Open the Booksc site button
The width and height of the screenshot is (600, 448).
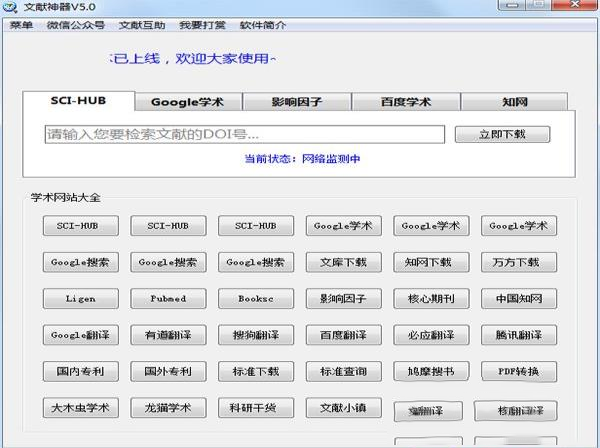tap(256, 298)
